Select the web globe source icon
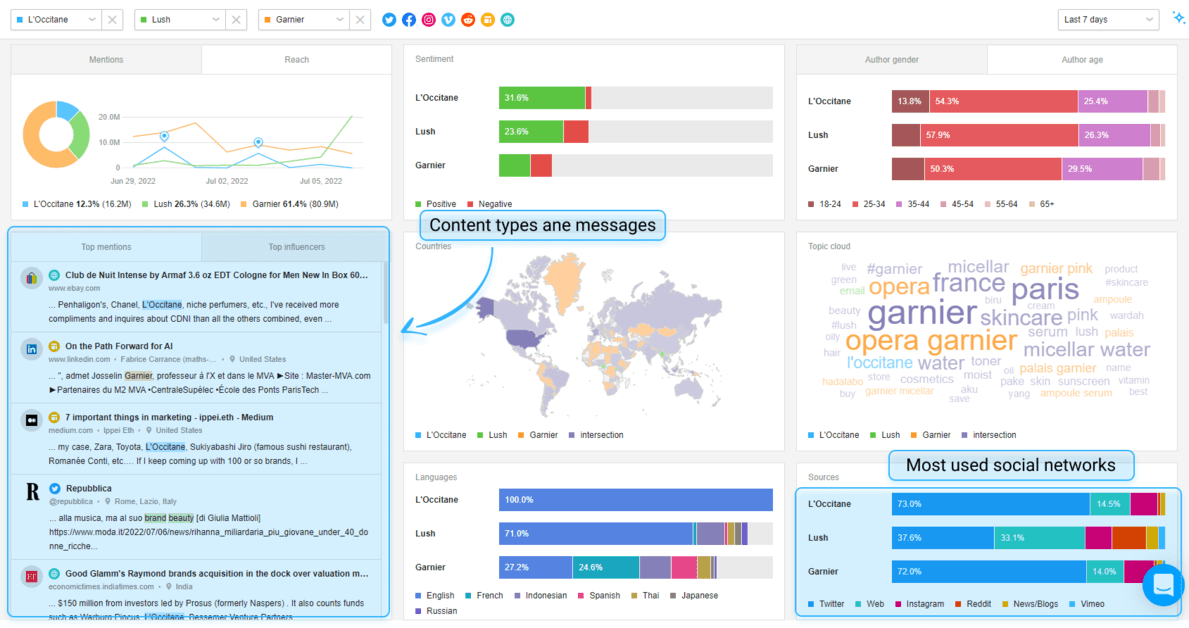The height and width of the screenshot is (628, 1189). click(508, 19)
